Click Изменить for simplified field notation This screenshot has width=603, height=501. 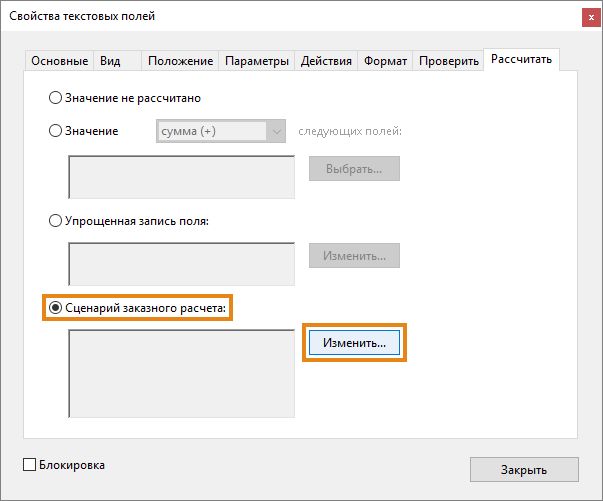point(353,256)
